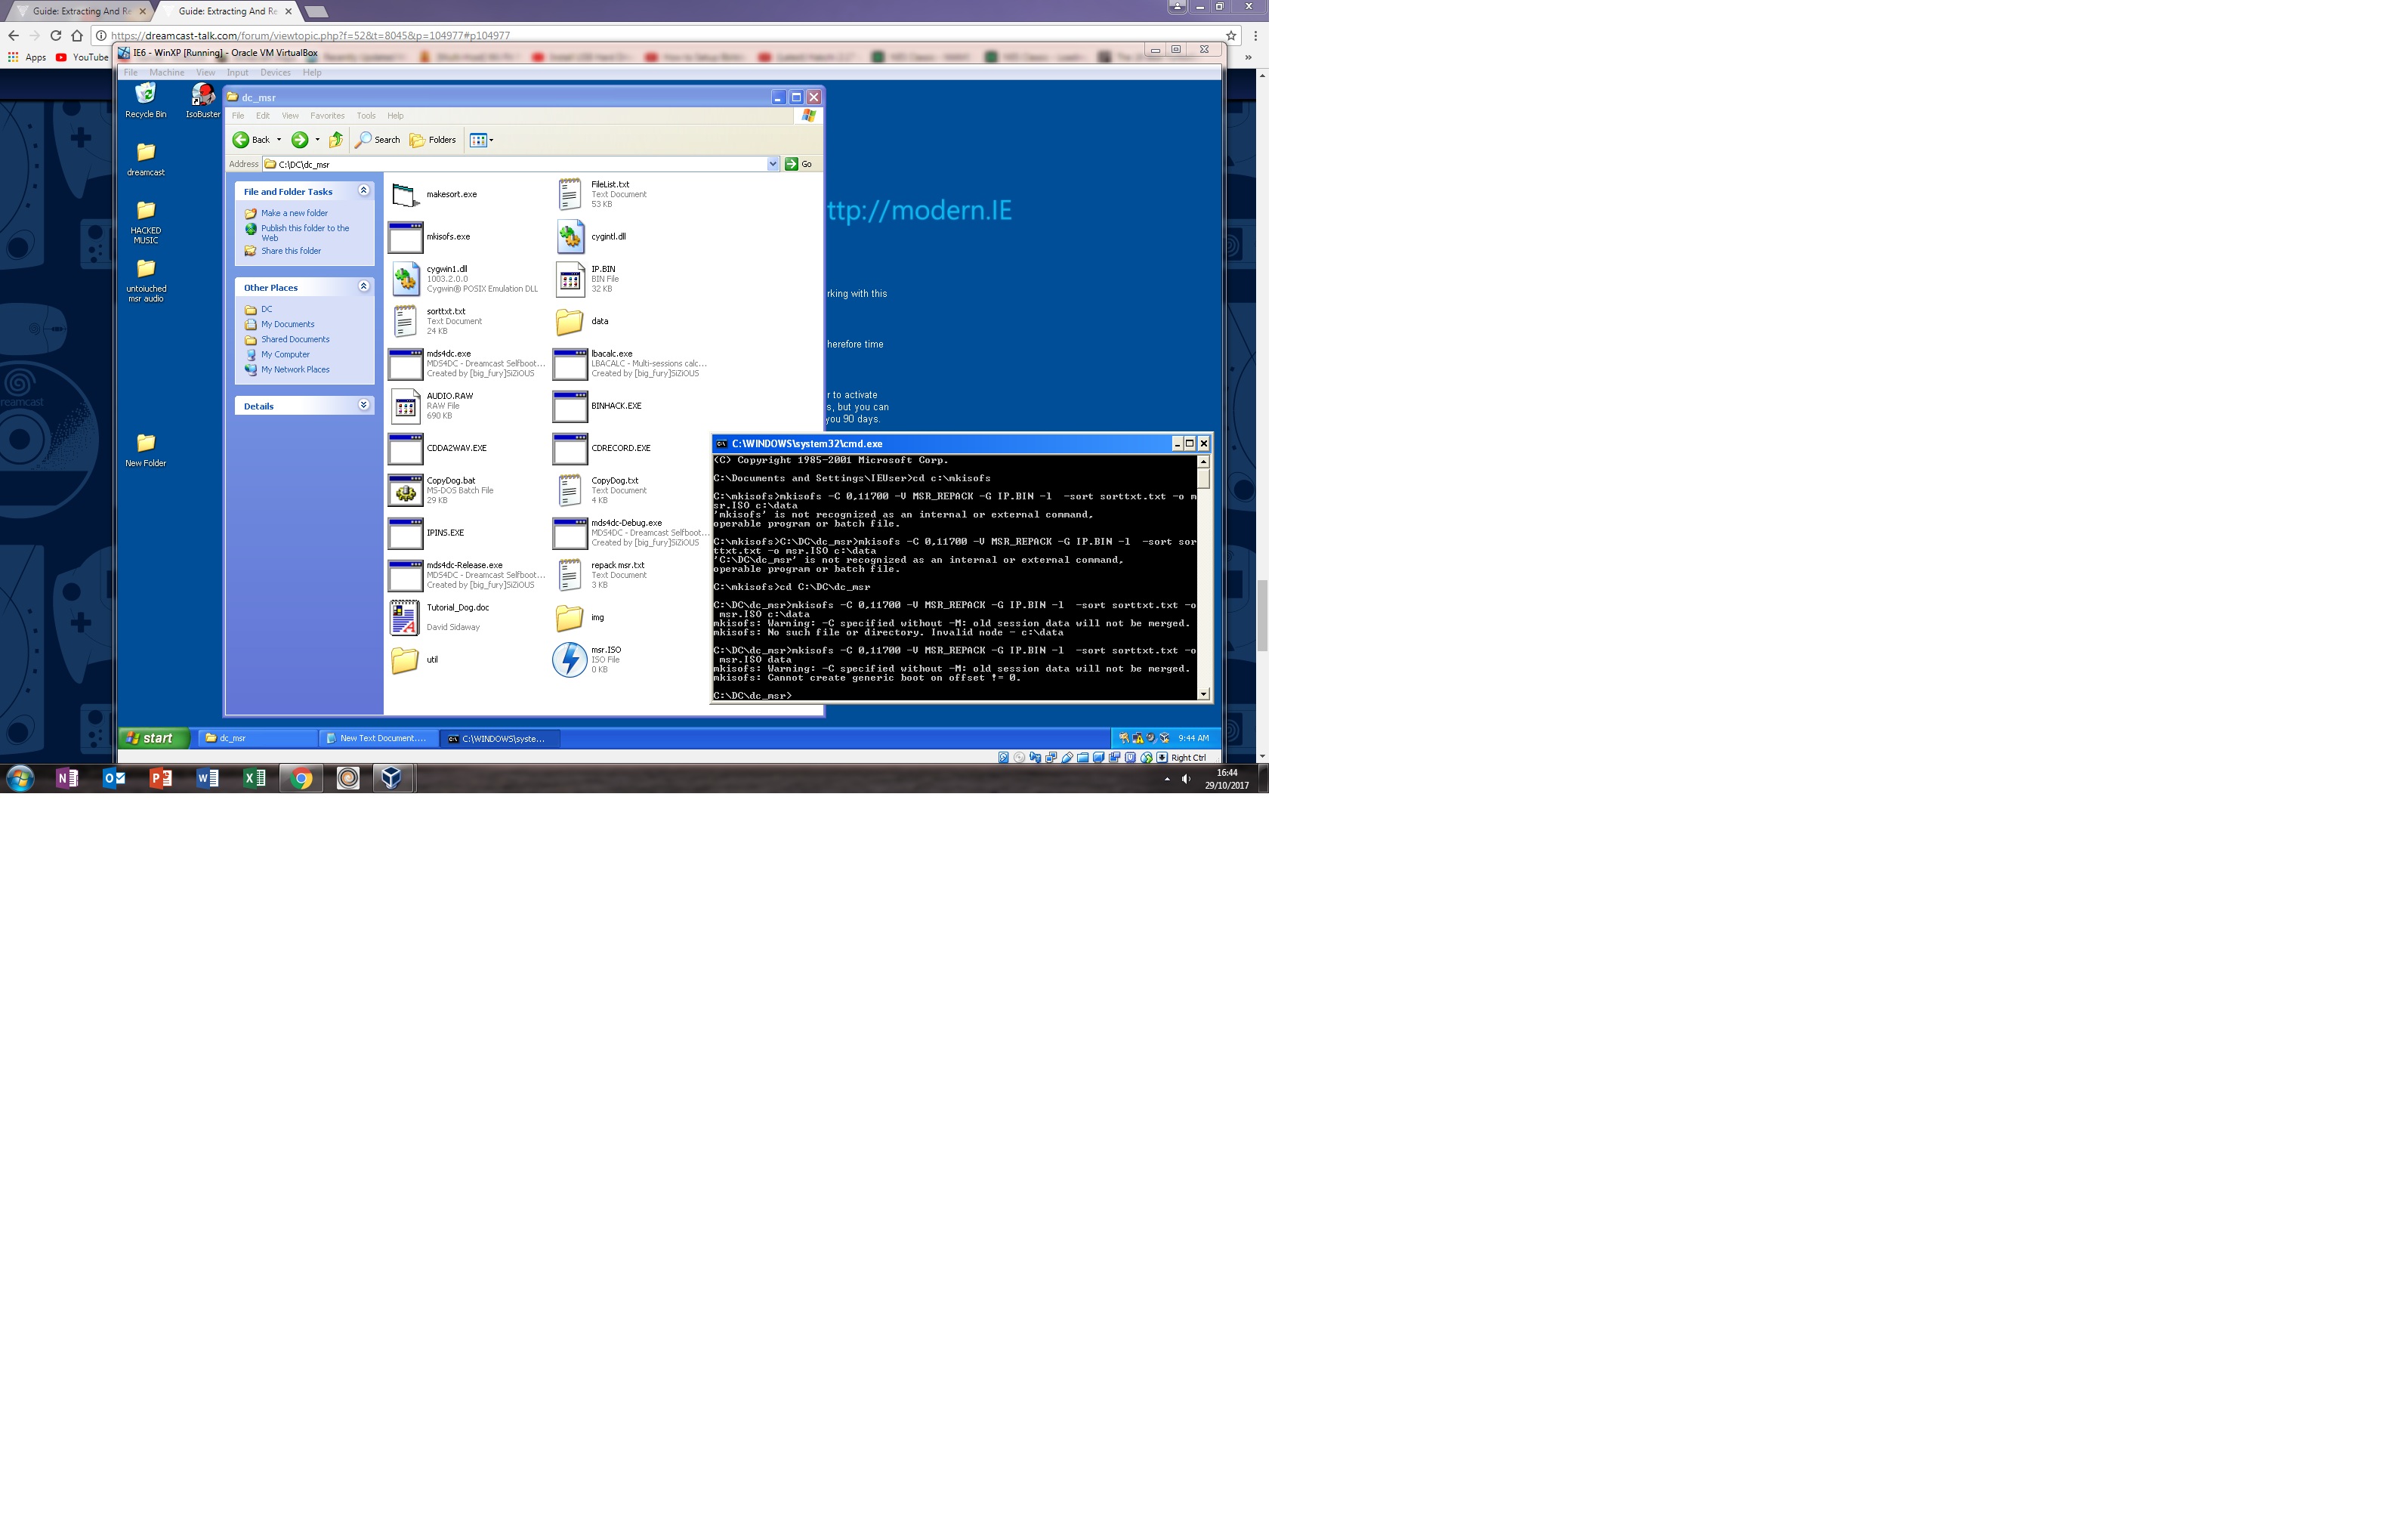Click cmd window scroll up arrow
Screen dimensions: 2408x1526
point(1204,461)
